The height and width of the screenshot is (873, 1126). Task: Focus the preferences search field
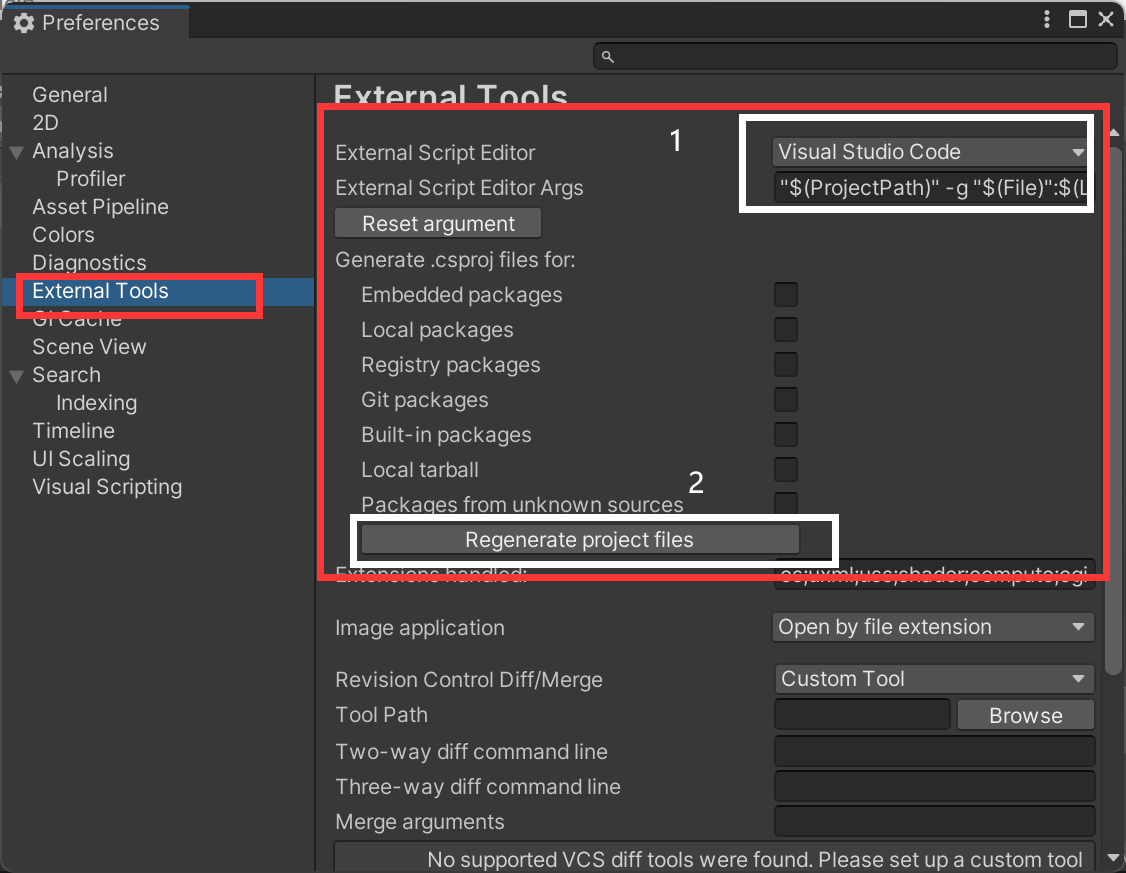[855, 57]
